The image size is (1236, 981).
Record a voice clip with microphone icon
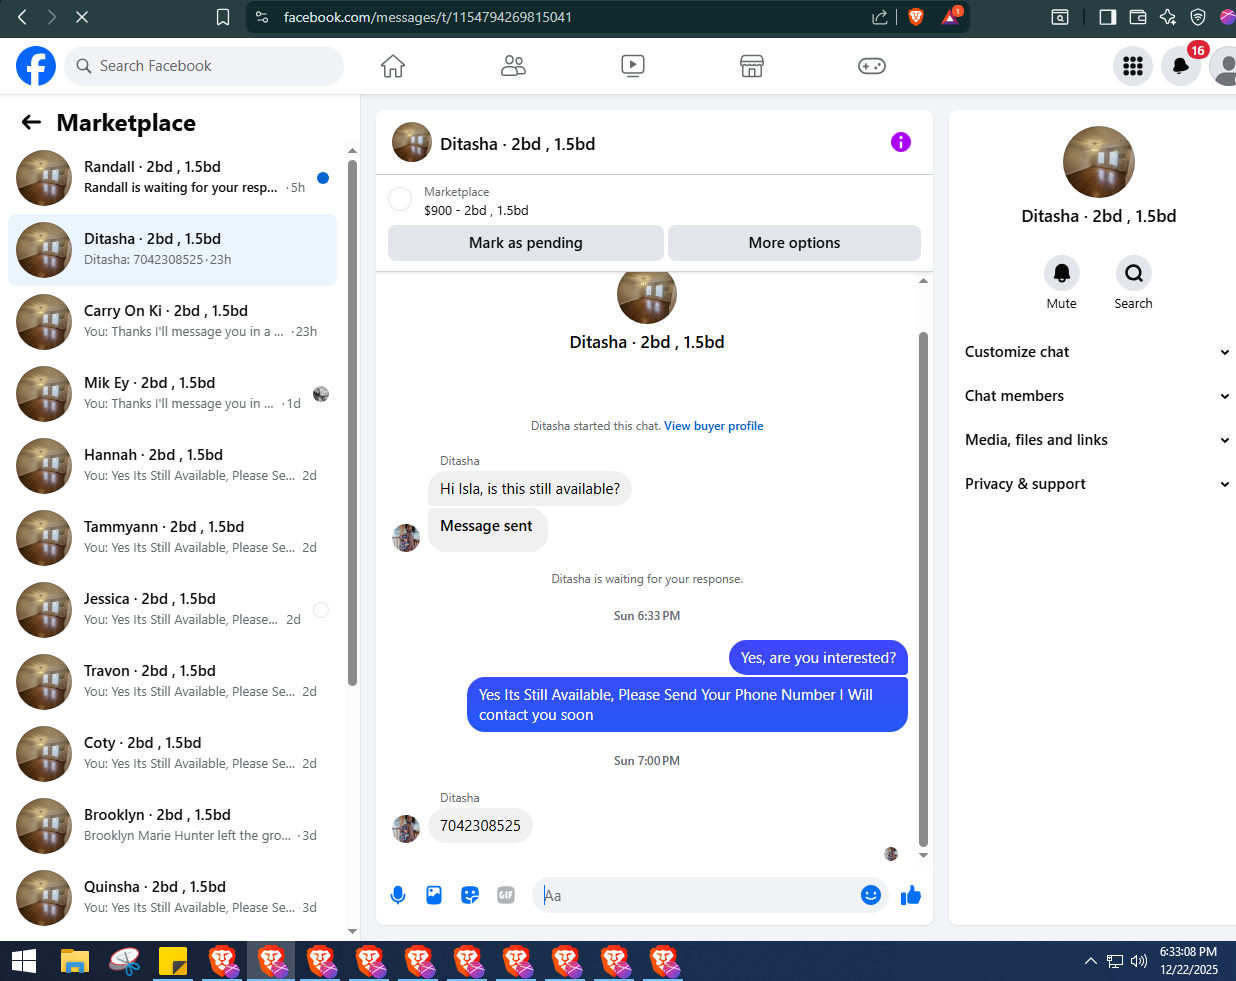click(398, 895)
